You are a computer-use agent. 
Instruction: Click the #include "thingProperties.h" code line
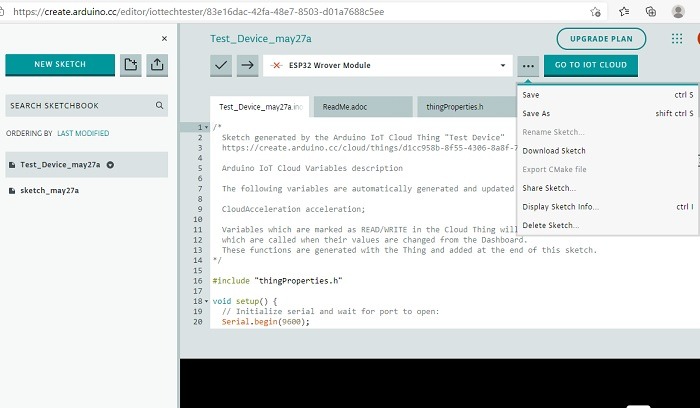(277, 281)
